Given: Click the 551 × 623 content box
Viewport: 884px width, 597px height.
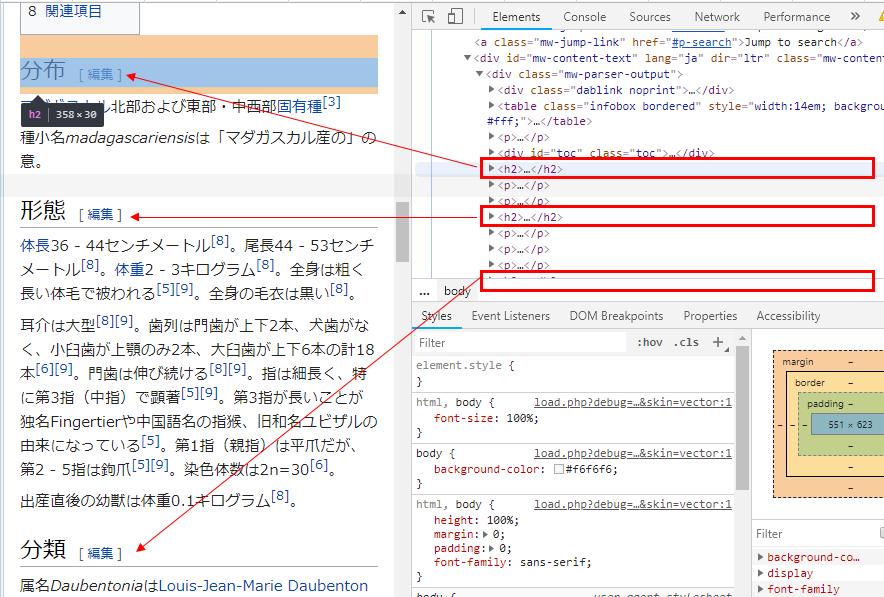Looking at the screenshot, I should click(850, 424).
